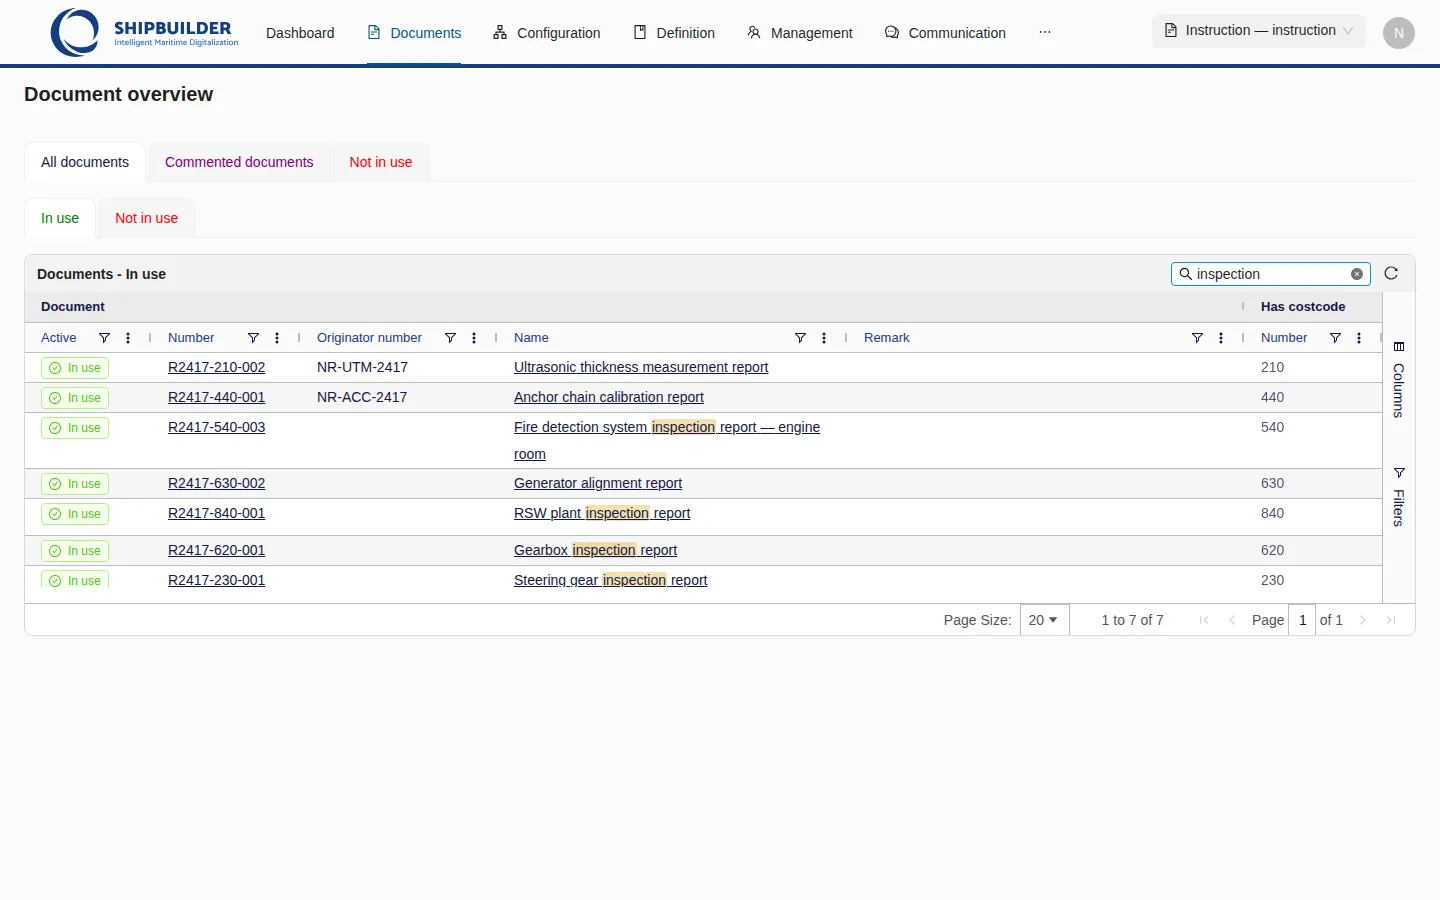
Task: Open the Originator number column options menu
Action: pos(474,338)
